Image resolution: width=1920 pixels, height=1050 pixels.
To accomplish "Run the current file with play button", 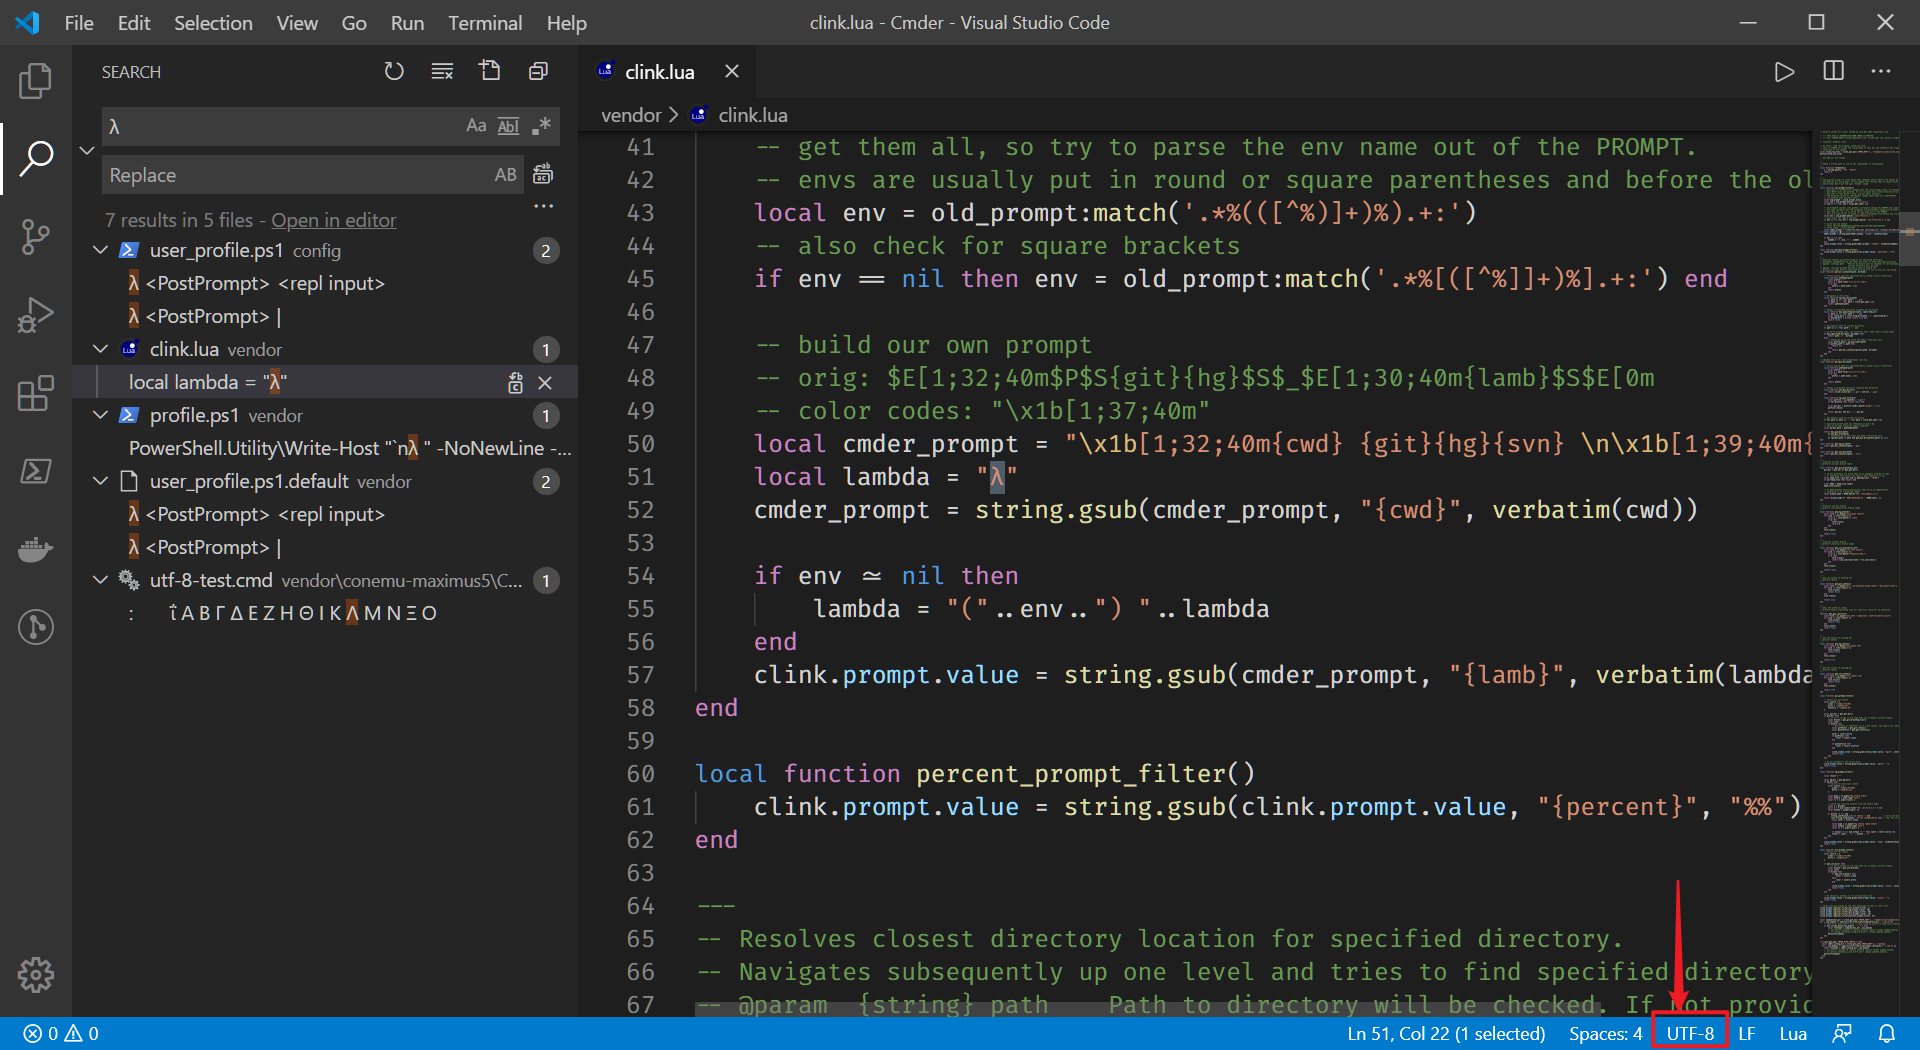I will pyautogui.click(x=1784, y=71).
